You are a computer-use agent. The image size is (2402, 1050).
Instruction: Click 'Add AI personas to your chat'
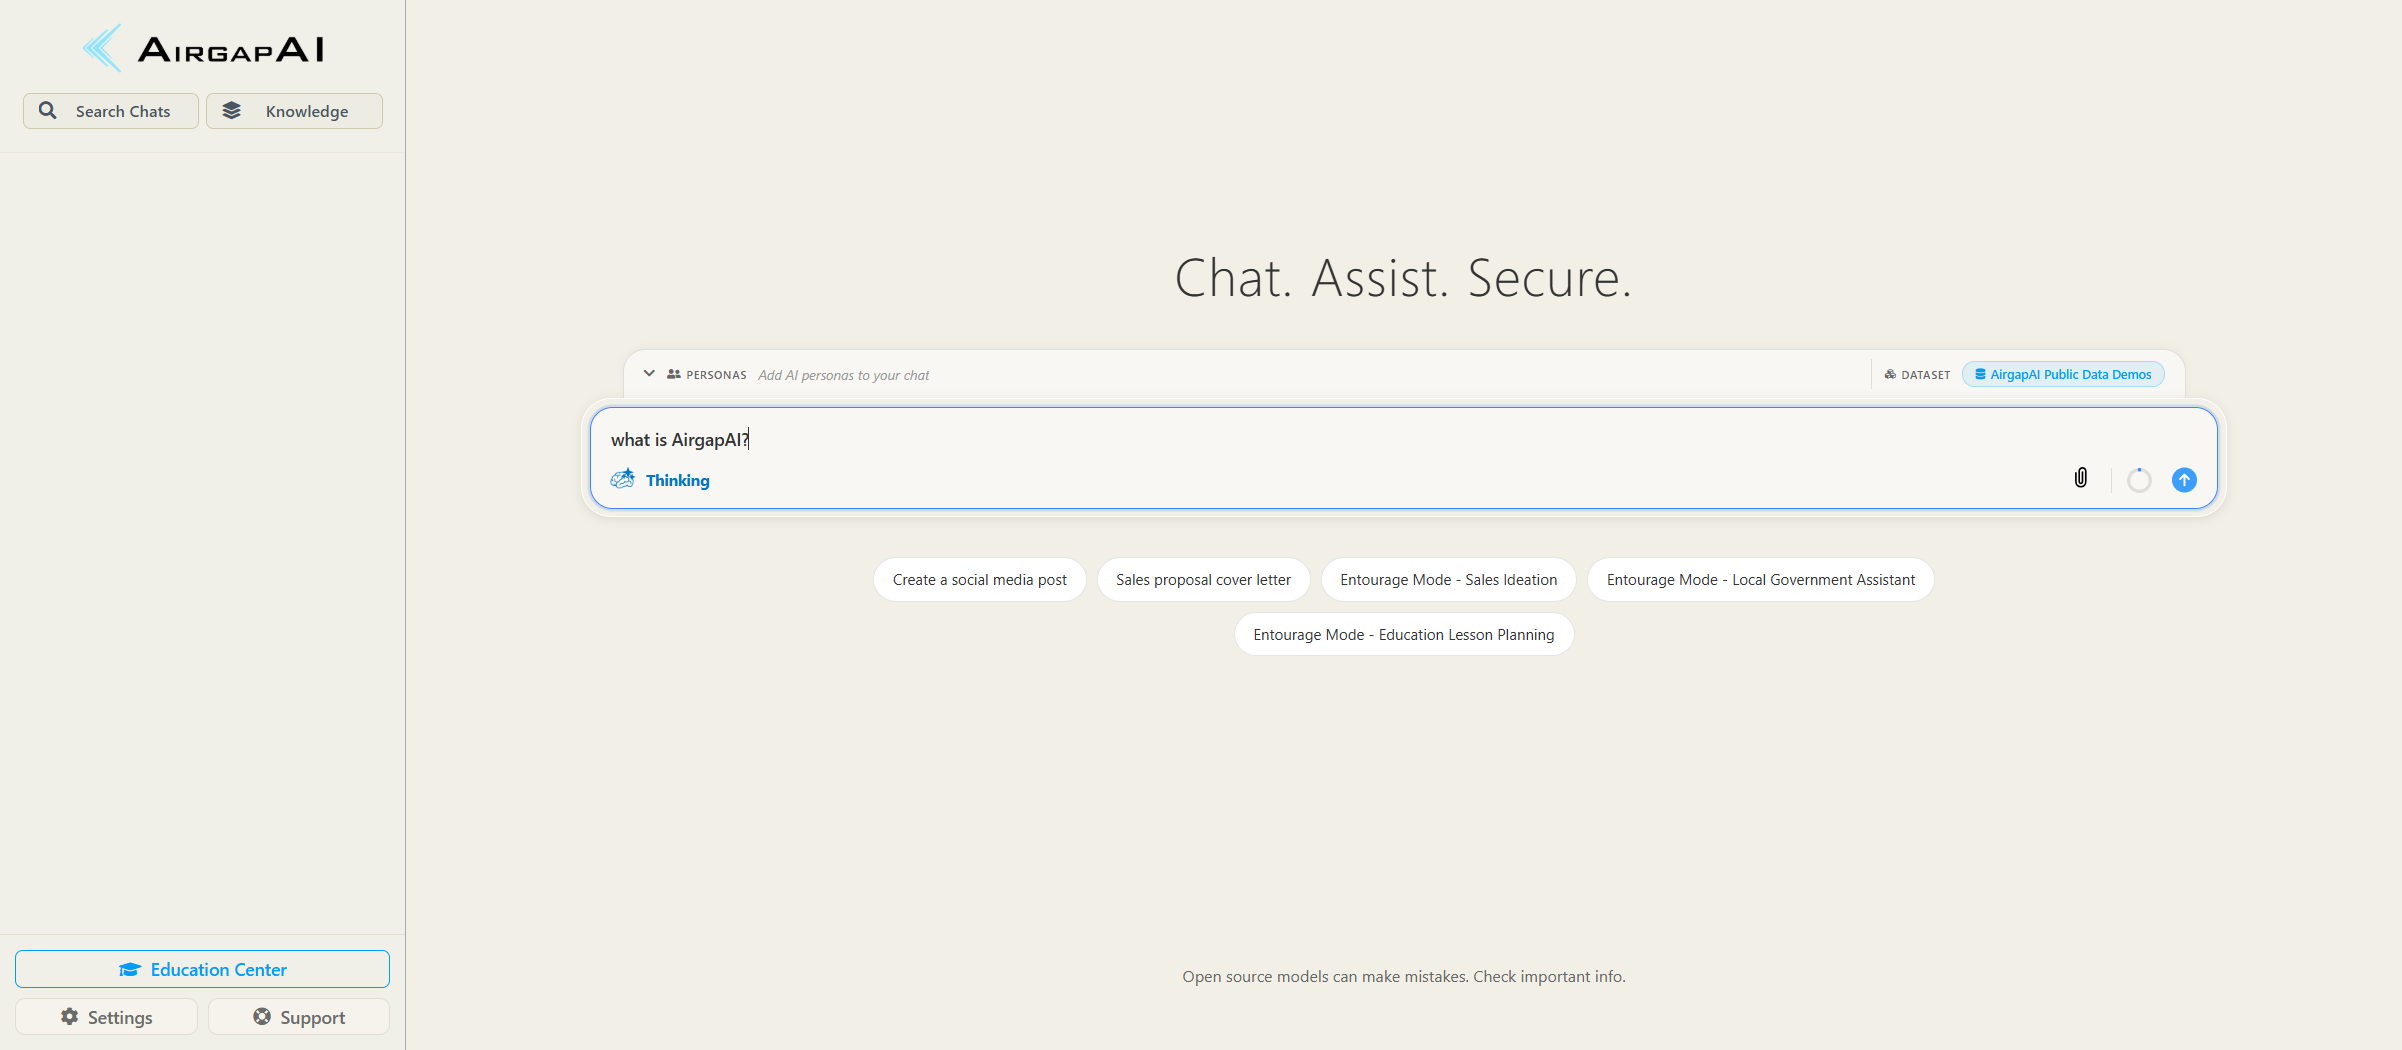[x=843, y=375]
